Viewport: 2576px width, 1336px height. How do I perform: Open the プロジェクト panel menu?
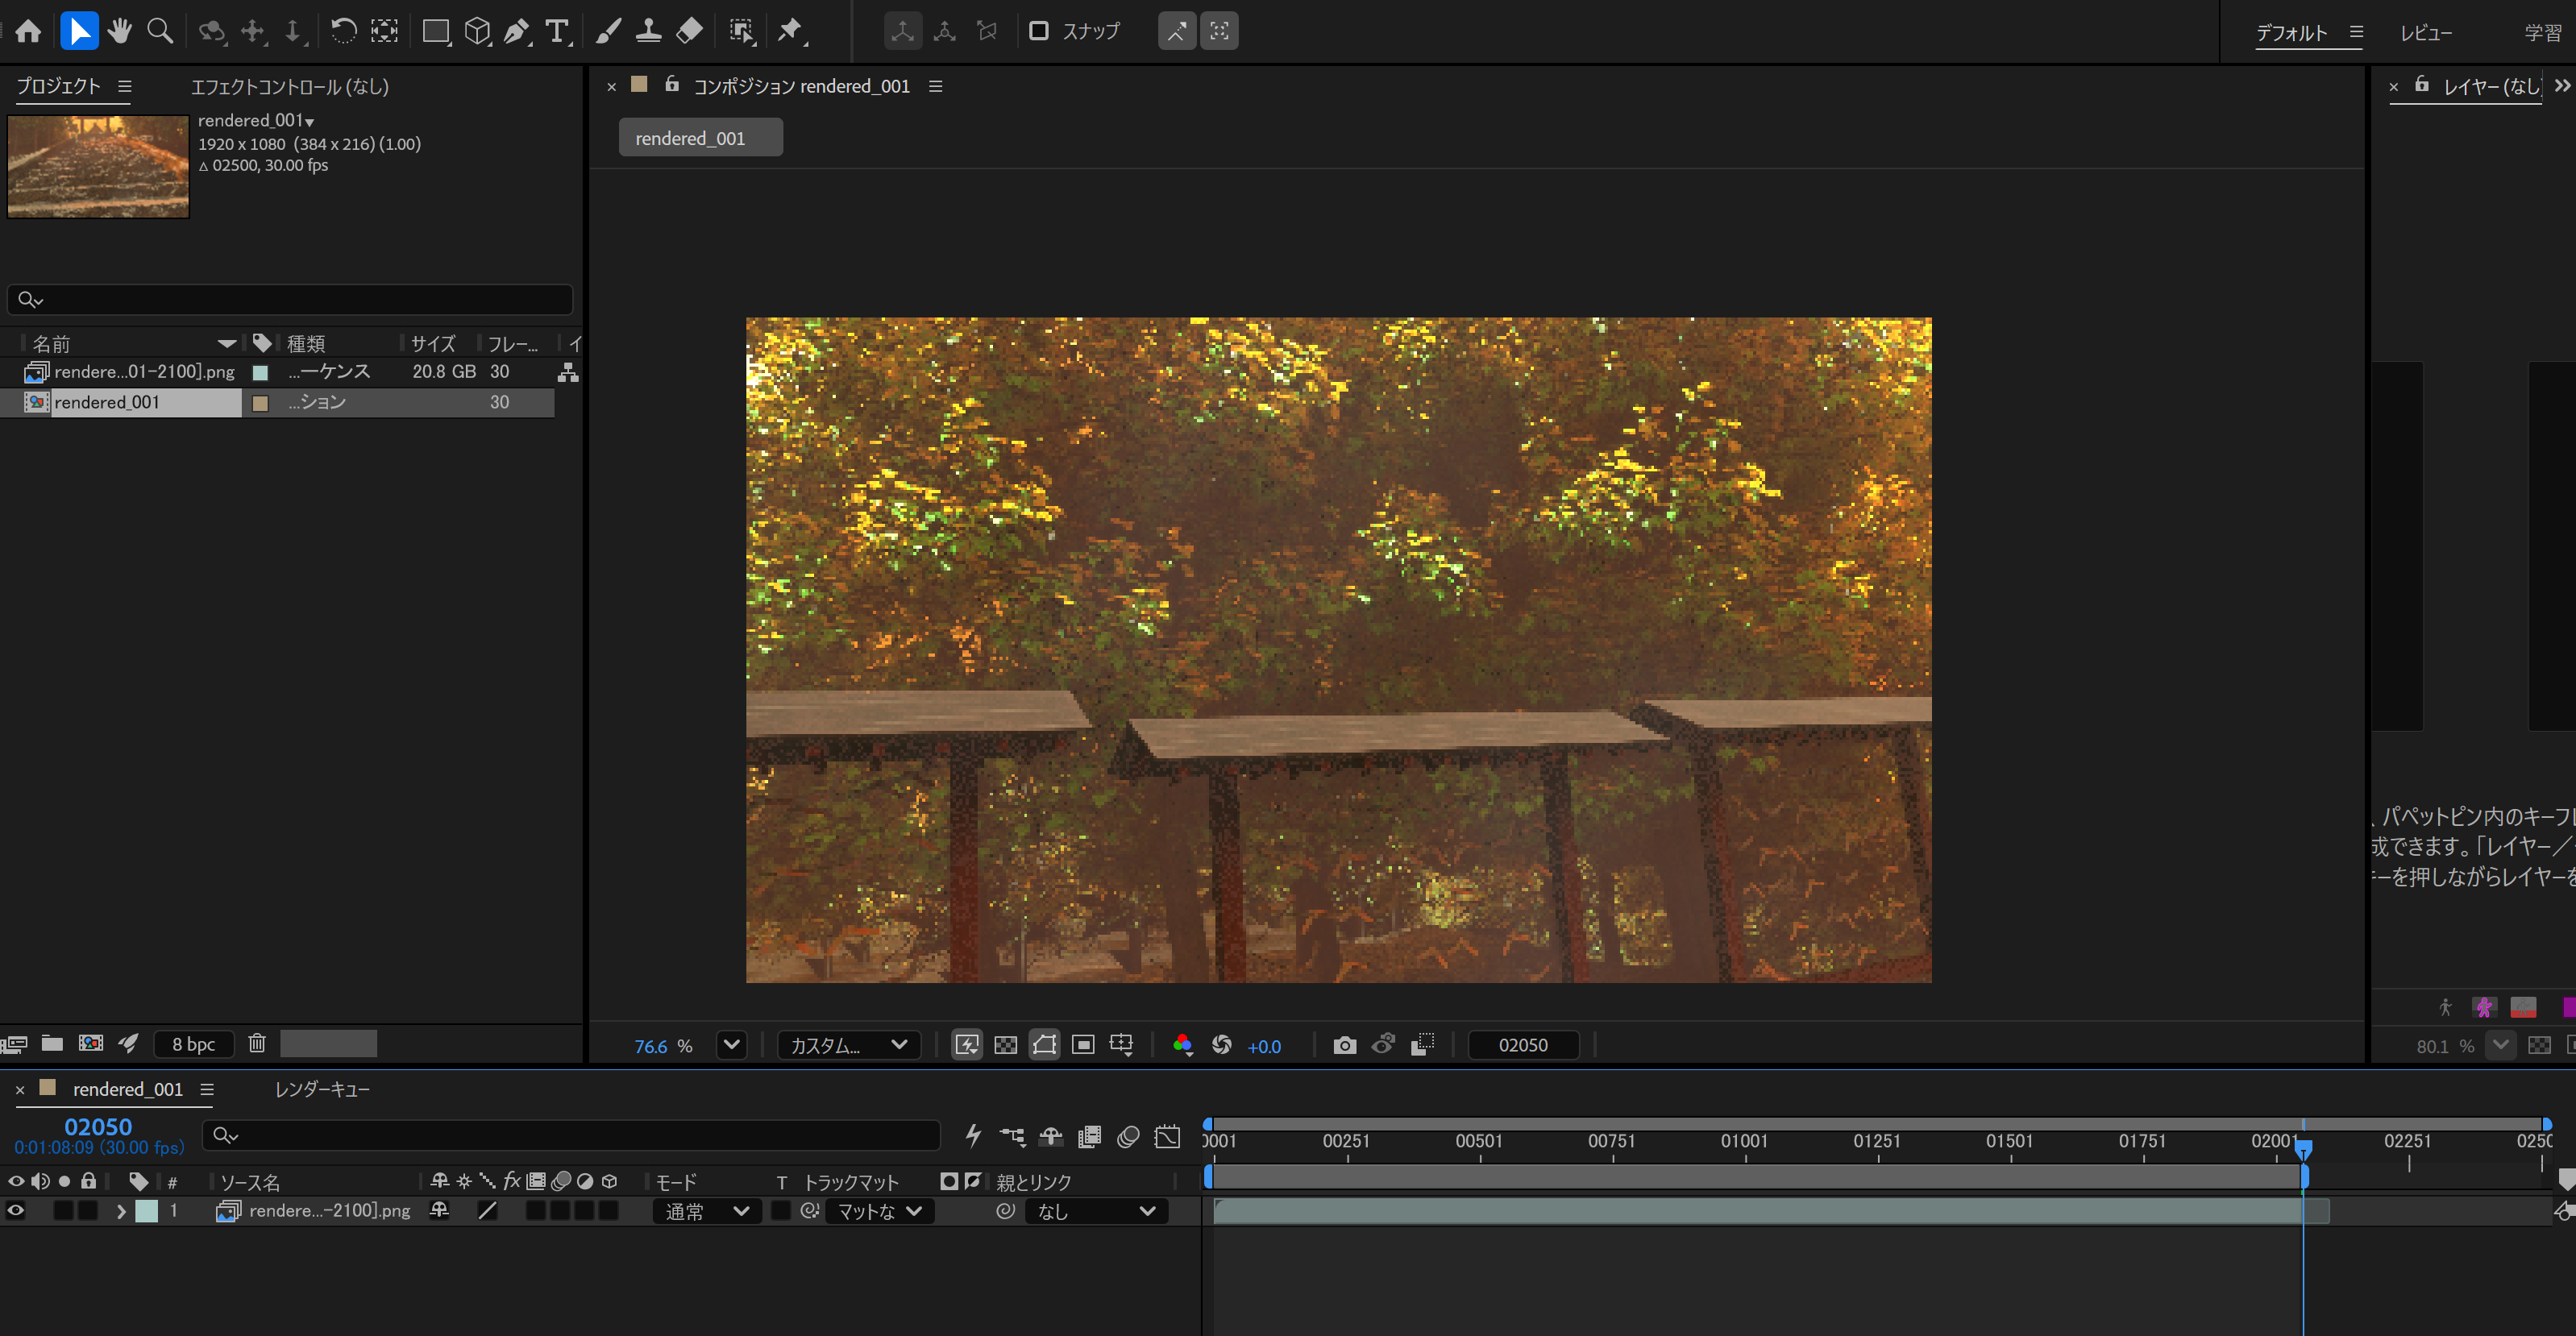click(125, 87)
